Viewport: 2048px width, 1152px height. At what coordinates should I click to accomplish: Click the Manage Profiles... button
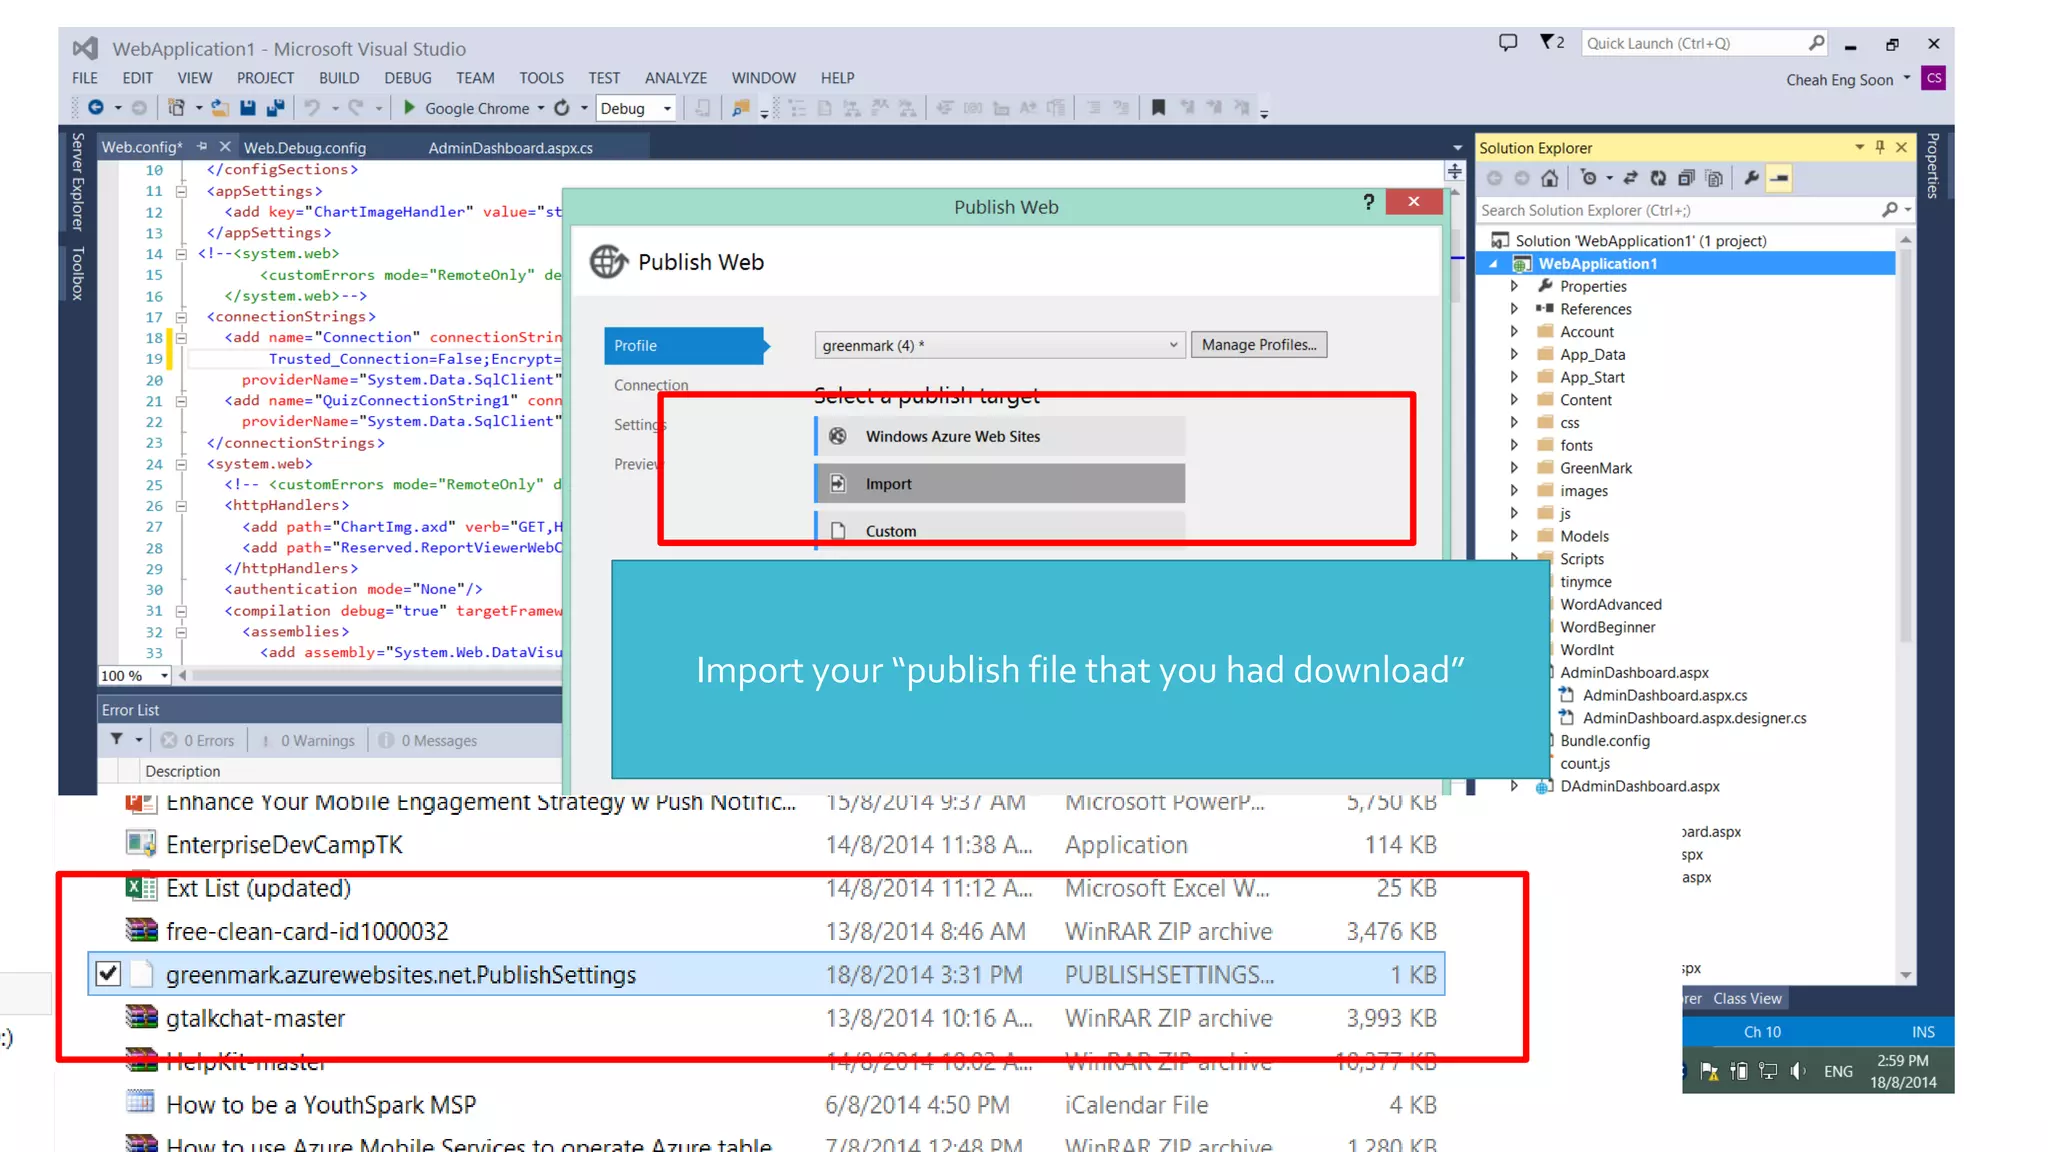[1259, 345]
